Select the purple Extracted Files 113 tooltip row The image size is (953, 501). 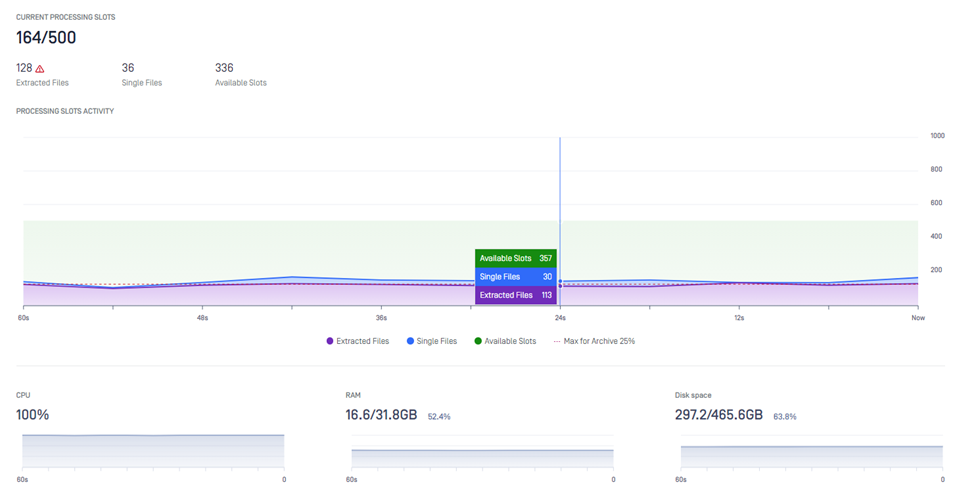point(515,295)
